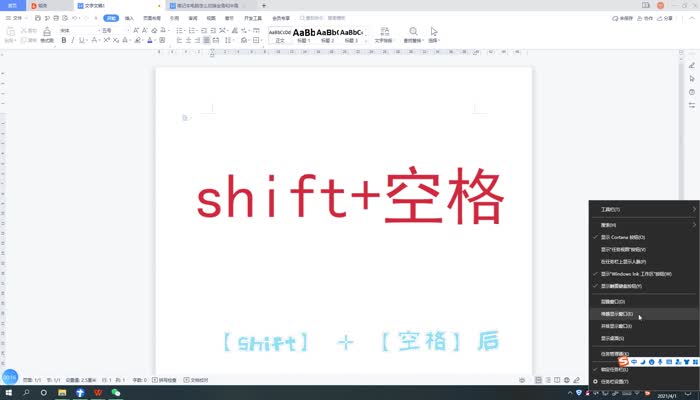The image size is (700, 400).
Task: Open the 查找替换 find and replace dropdown
Action: point(413,35)
